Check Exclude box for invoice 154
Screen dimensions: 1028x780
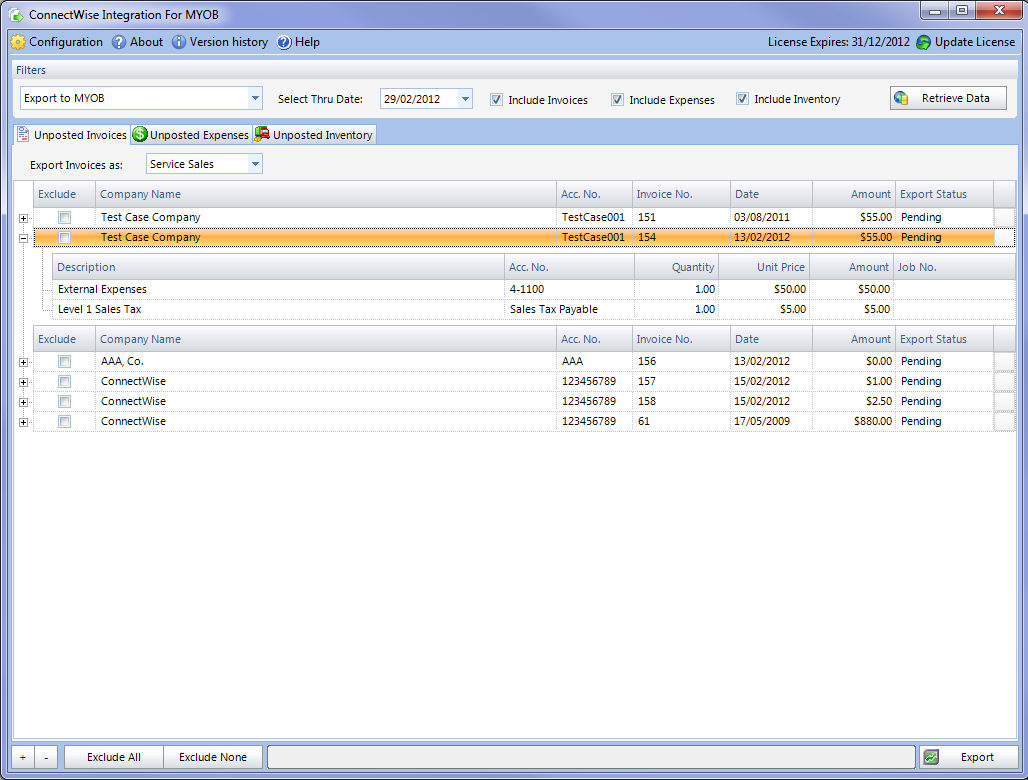pyautogui.click(x=64, y=237)
